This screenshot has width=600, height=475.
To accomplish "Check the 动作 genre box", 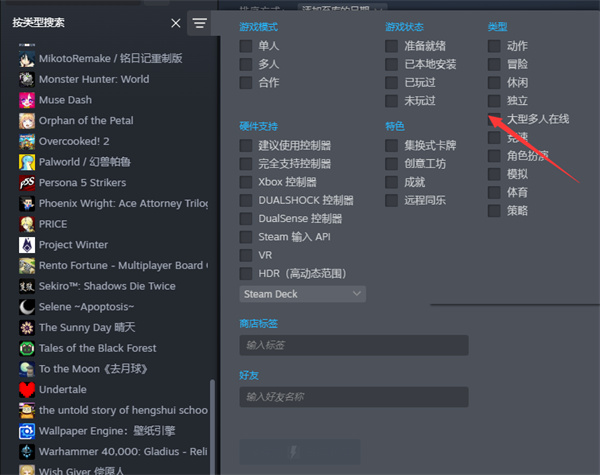I will (x=494, y=46).
